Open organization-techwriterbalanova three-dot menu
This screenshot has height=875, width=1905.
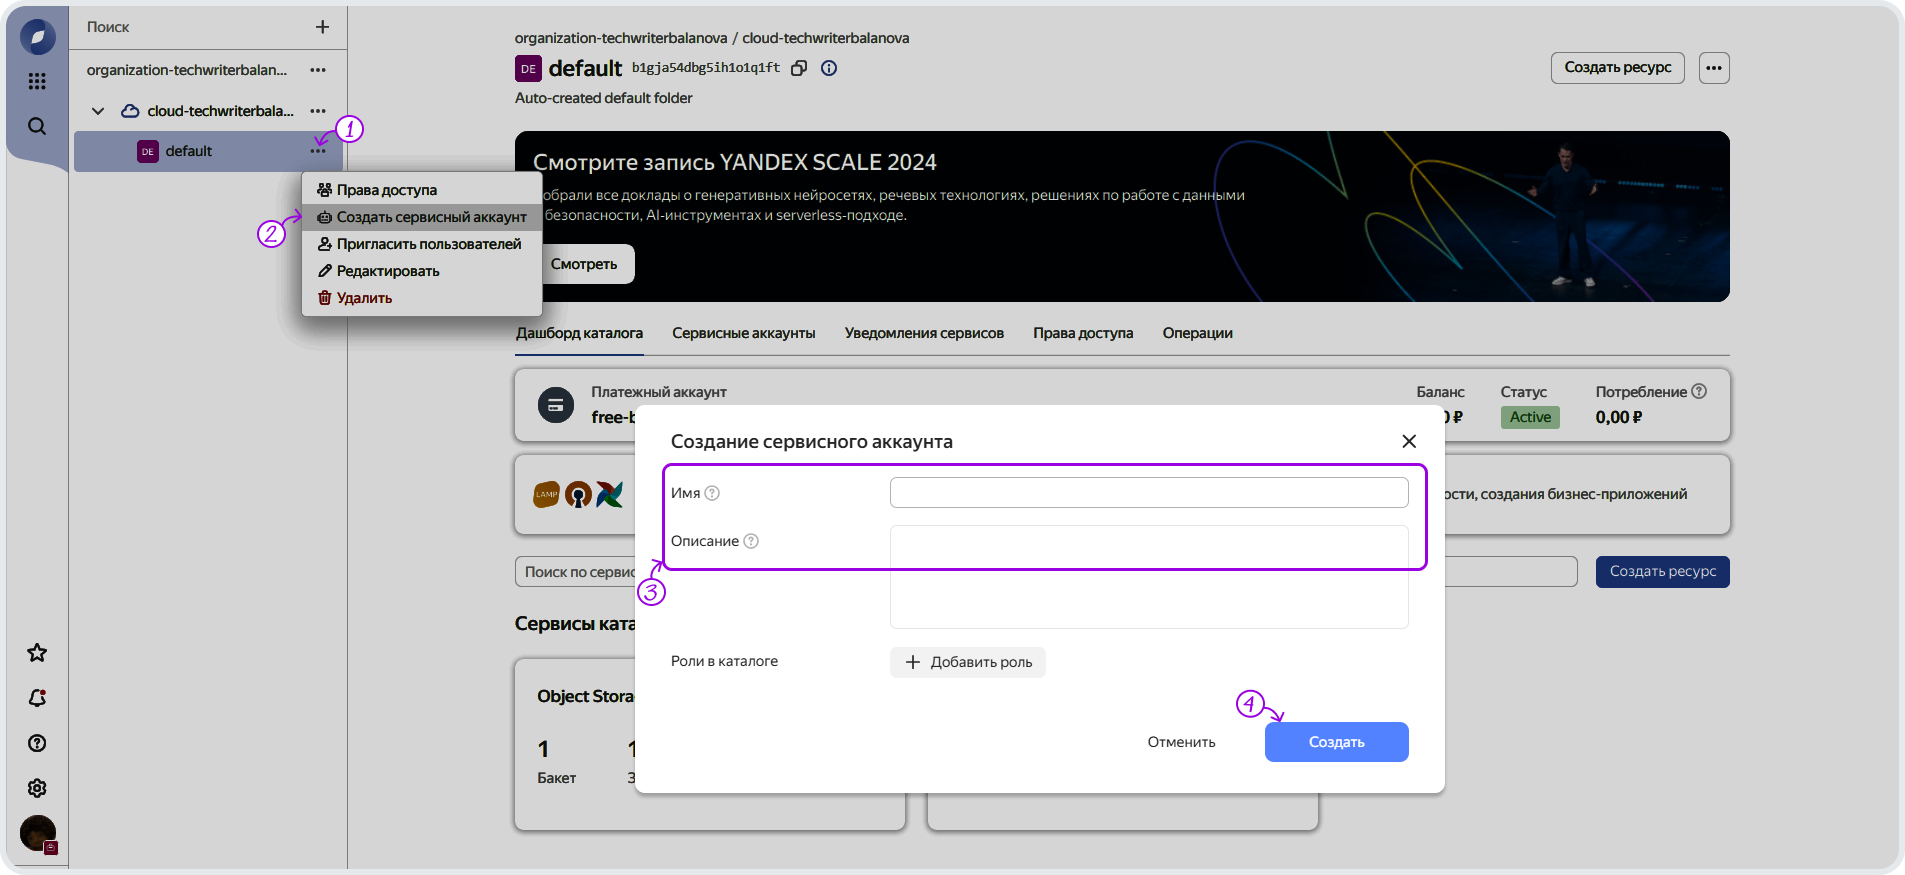[318, 70]
